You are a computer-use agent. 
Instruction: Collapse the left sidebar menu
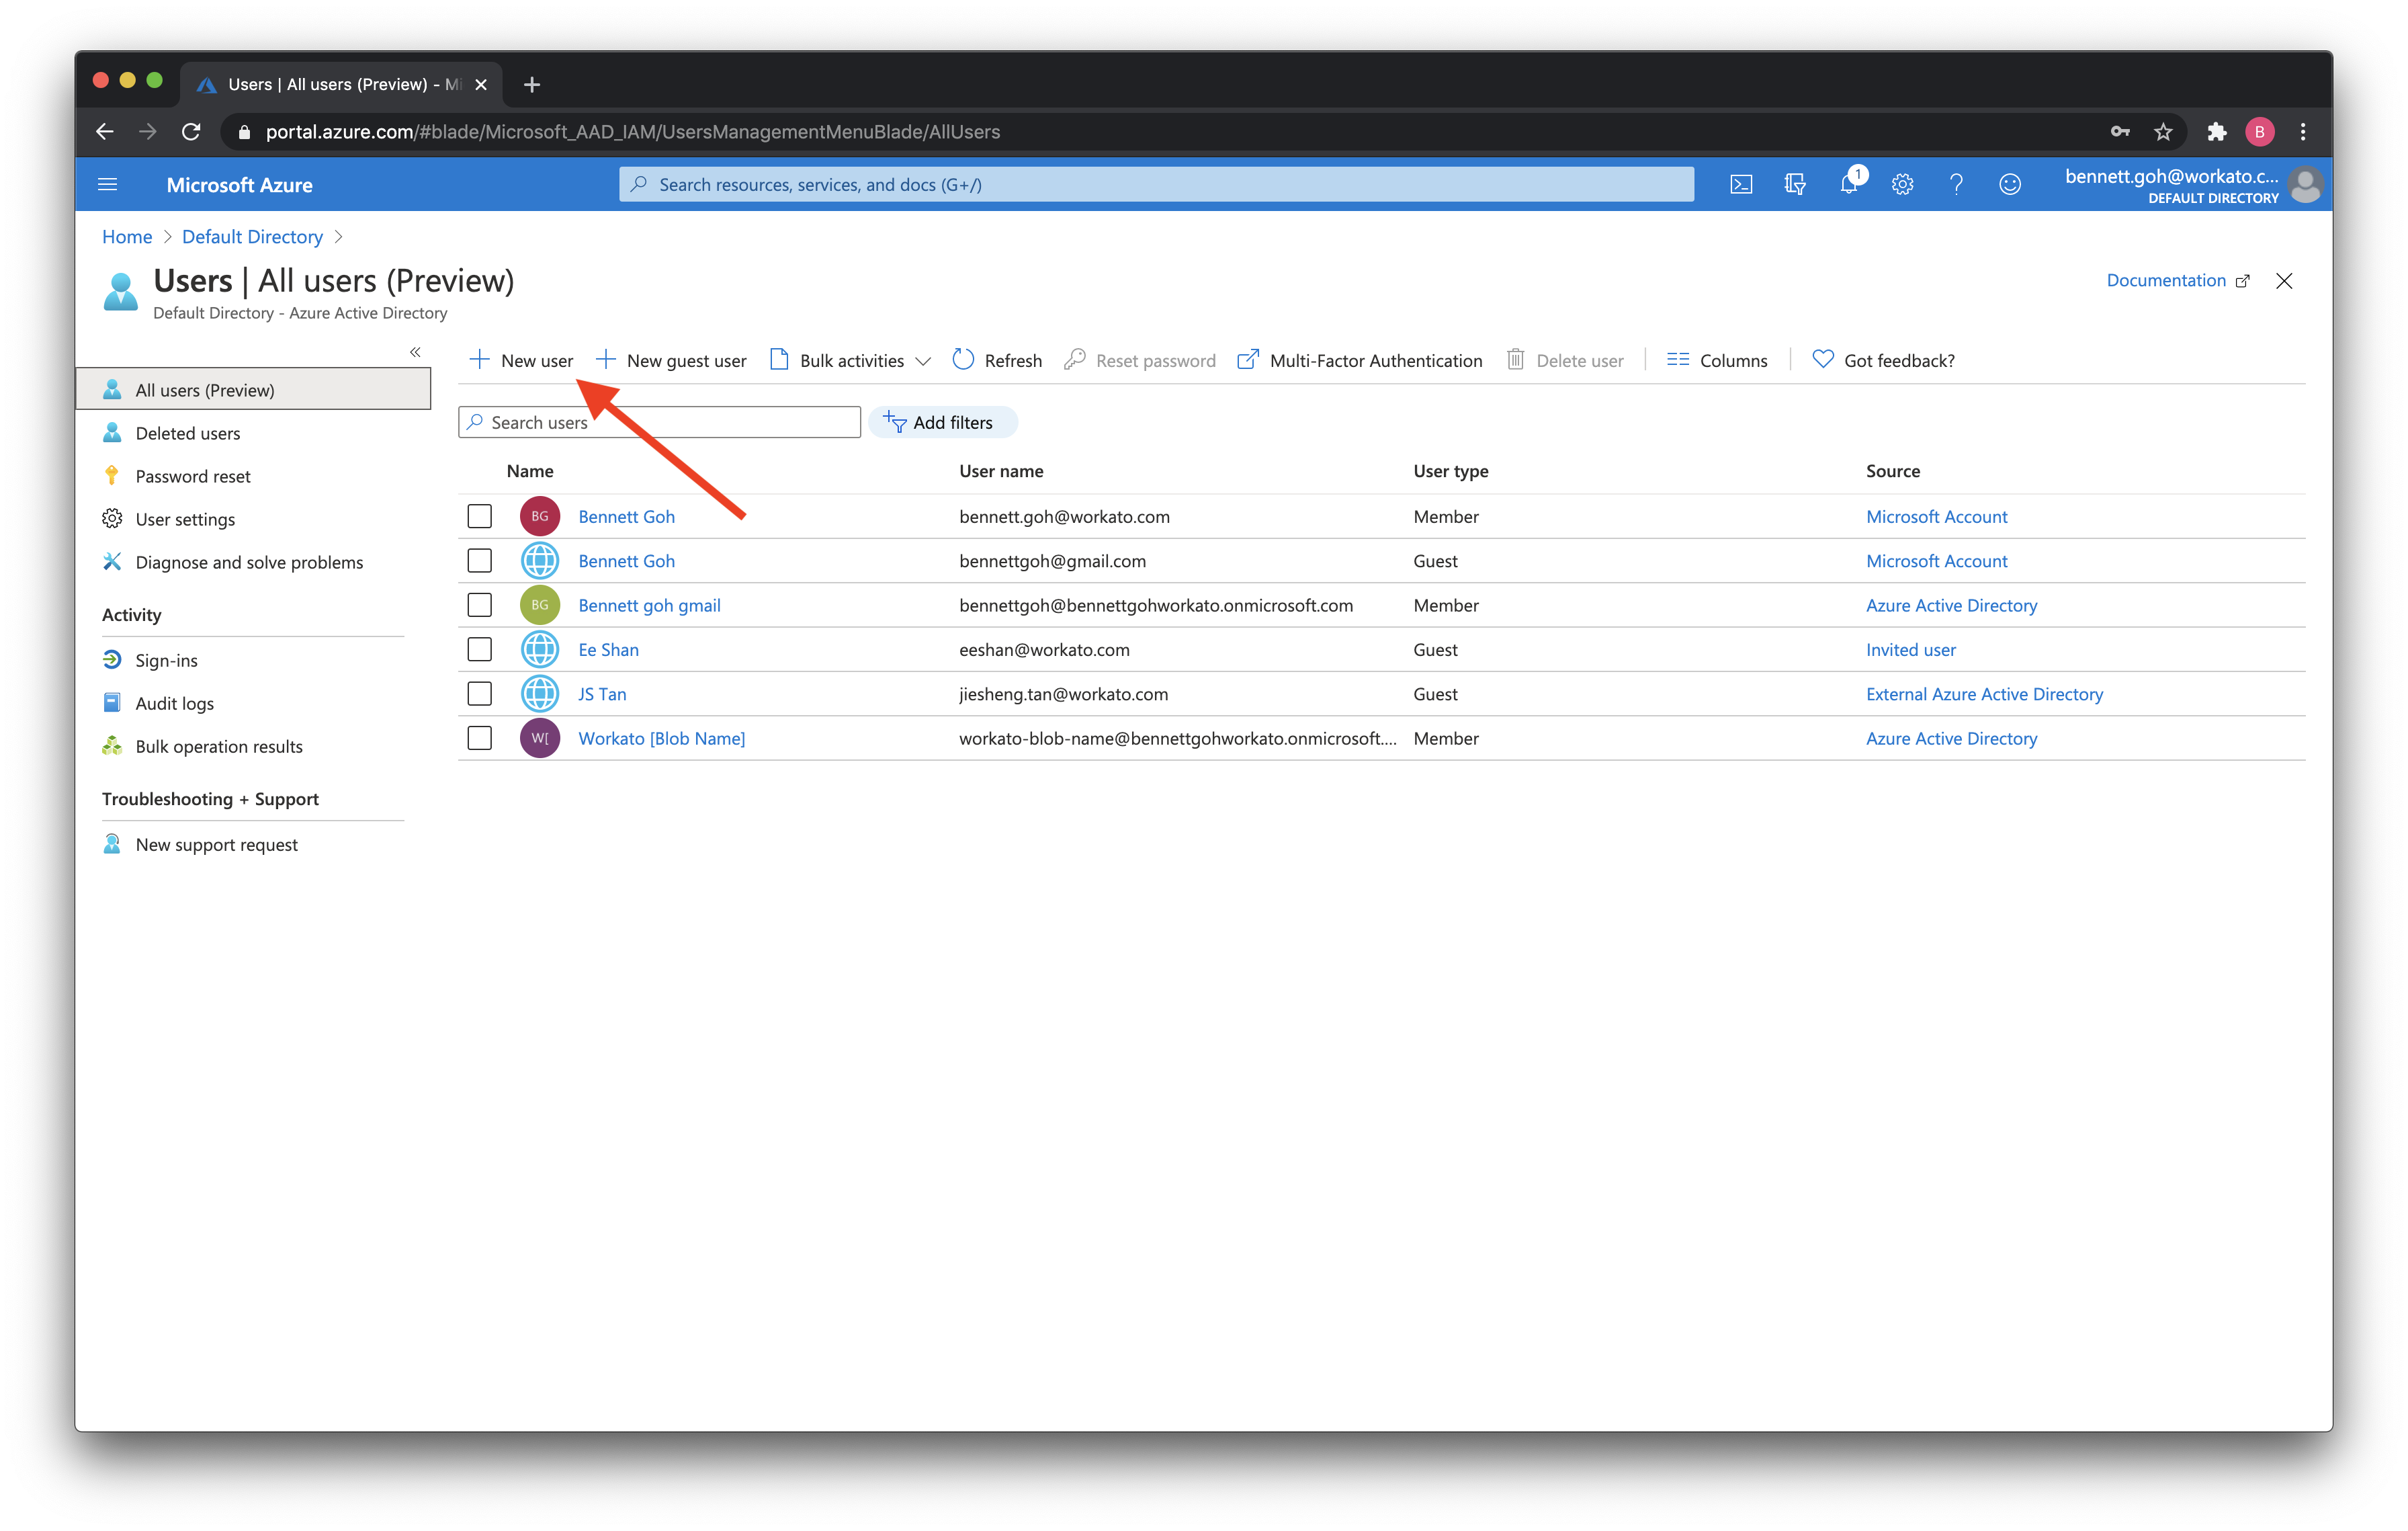pyautogui.click(x=415, y=352)
